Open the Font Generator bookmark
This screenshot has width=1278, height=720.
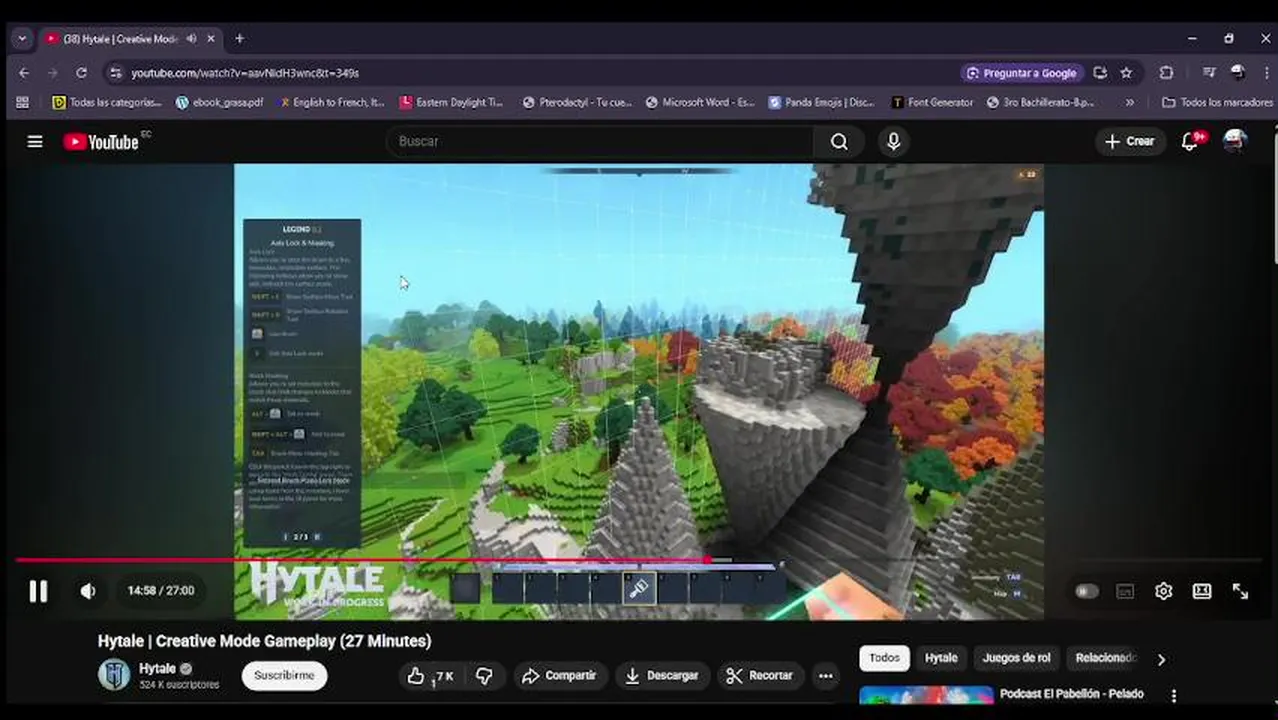[932, 102]
